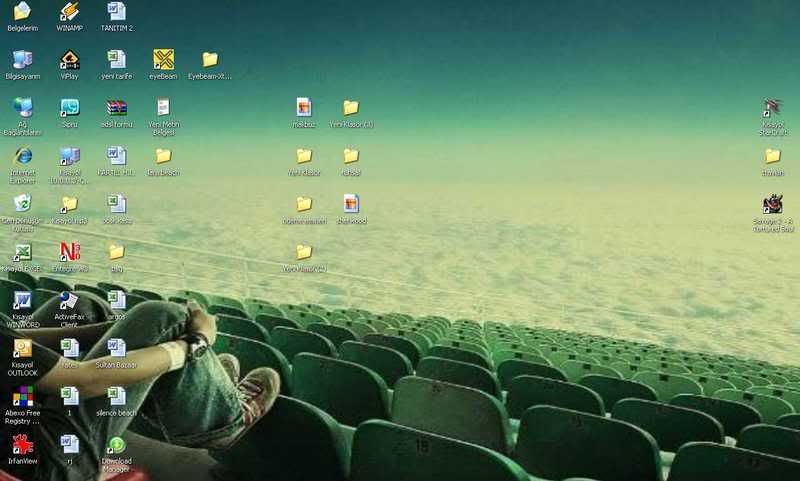800x481 pixels.
Task: Launch the game shortcut above the right-side folder
Action: coord(772,107)
